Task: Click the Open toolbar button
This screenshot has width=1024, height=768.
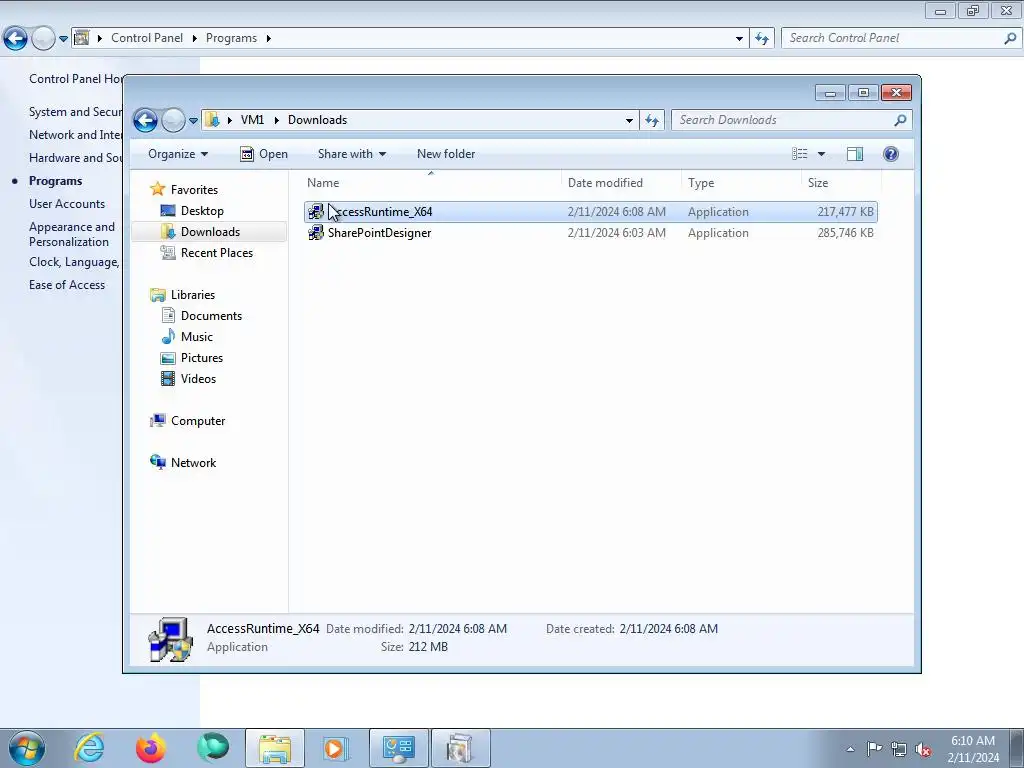Action: [264, 154]
